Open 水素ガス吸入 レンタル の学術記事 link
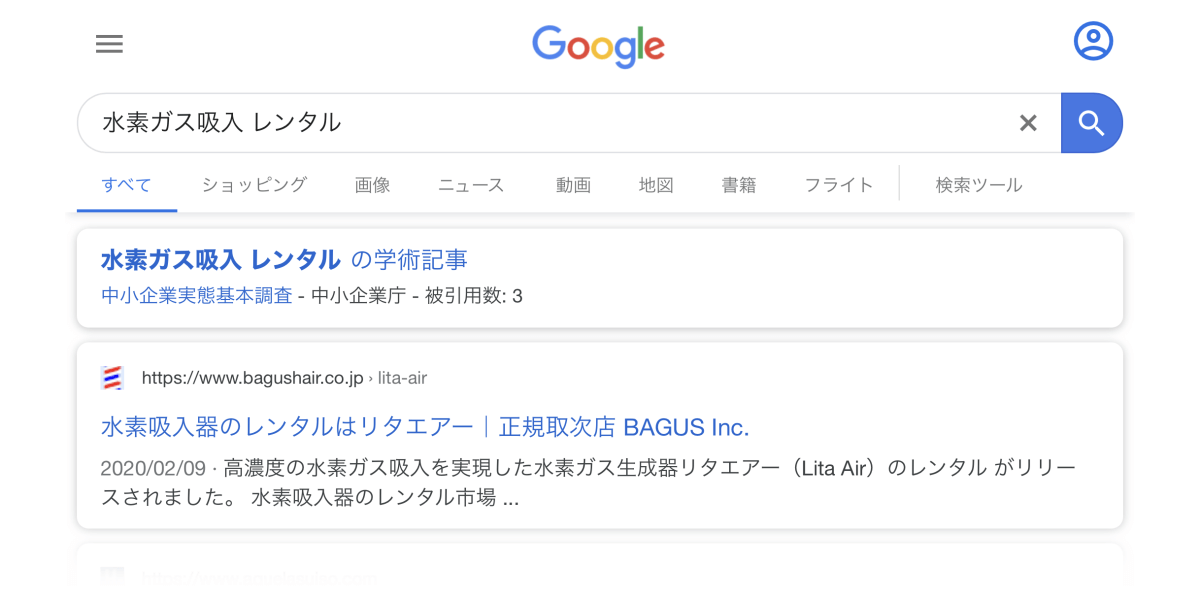Image resolution: width=1200 pixels, height=600 pixels. pyautogui.click(x=284, y=260)
